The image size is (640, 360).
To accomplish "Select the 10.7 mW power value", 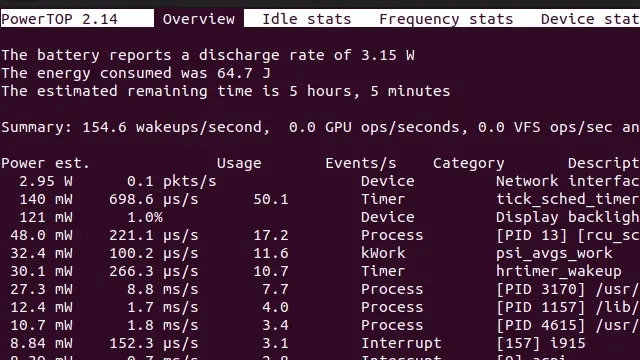I will point(41,325).
